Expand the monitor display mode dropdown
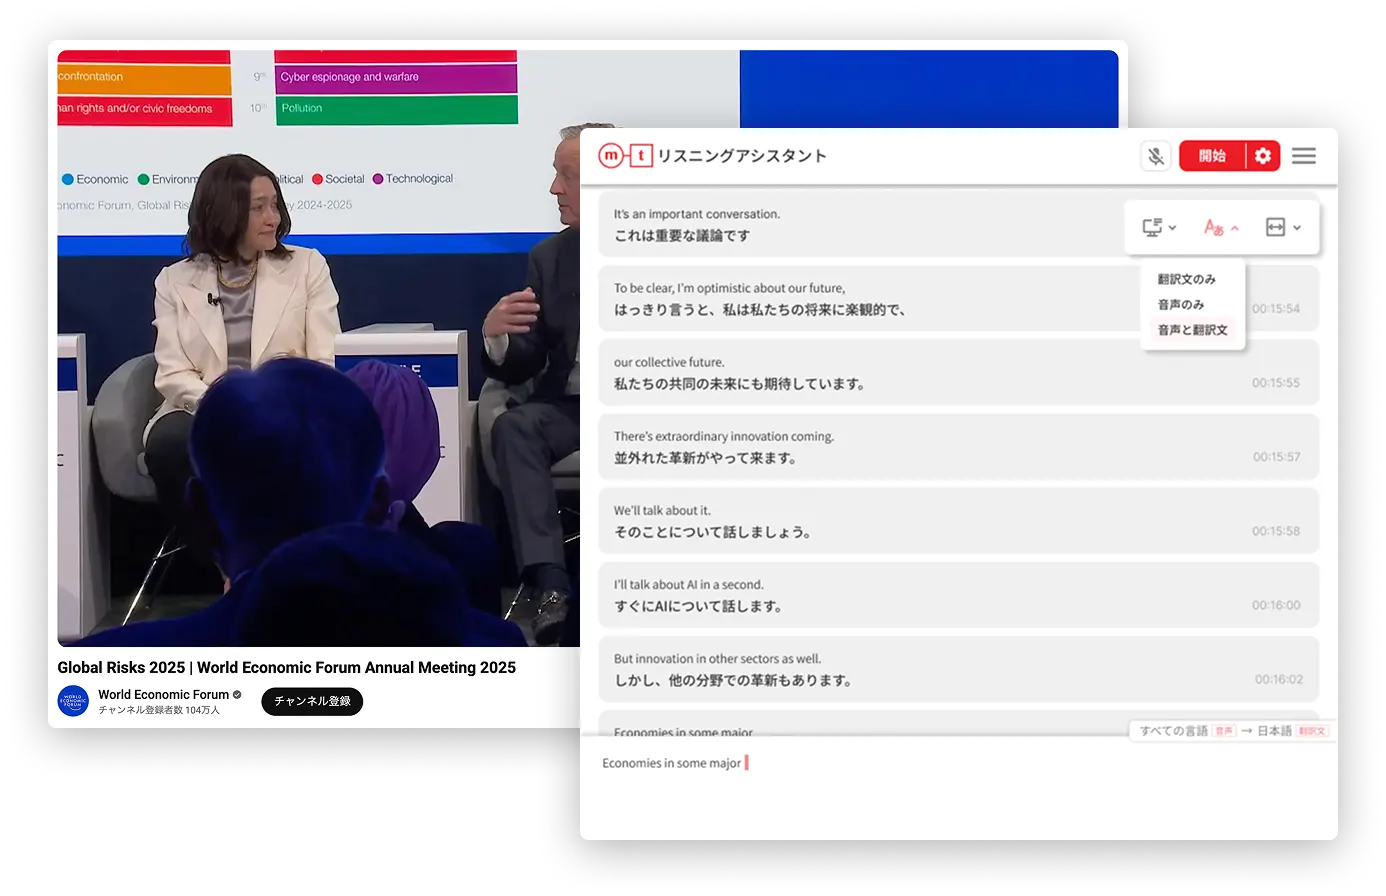1386x896 pixels. tap(1159, 228)
